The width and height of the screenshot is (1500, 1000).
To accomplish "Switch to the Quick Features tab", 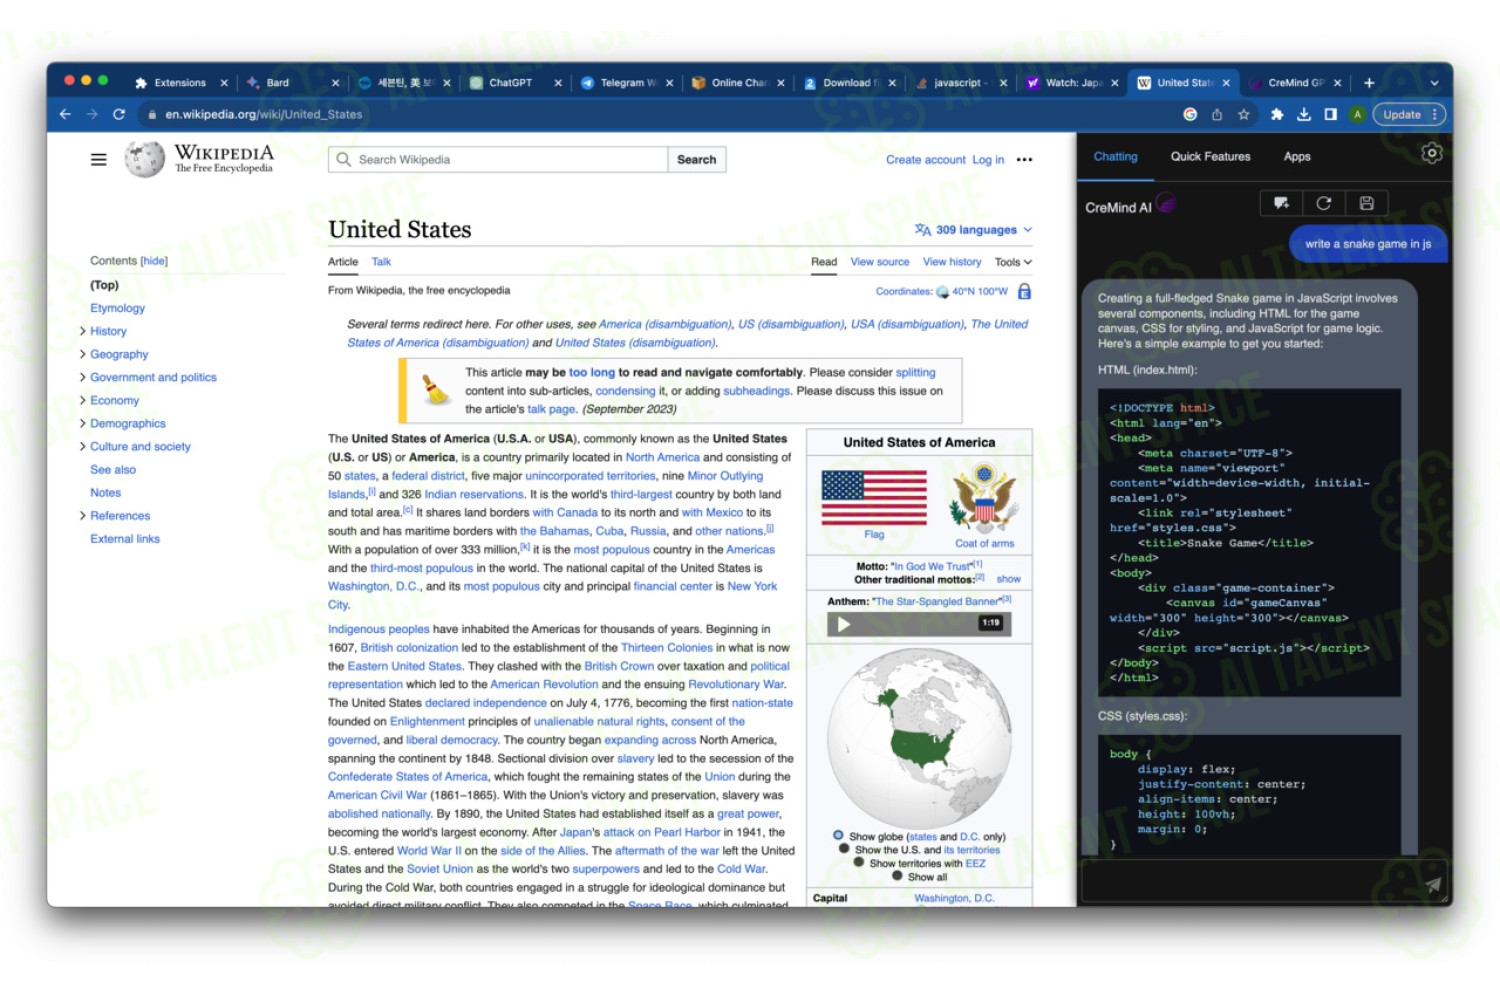I will coord(1210,157).
